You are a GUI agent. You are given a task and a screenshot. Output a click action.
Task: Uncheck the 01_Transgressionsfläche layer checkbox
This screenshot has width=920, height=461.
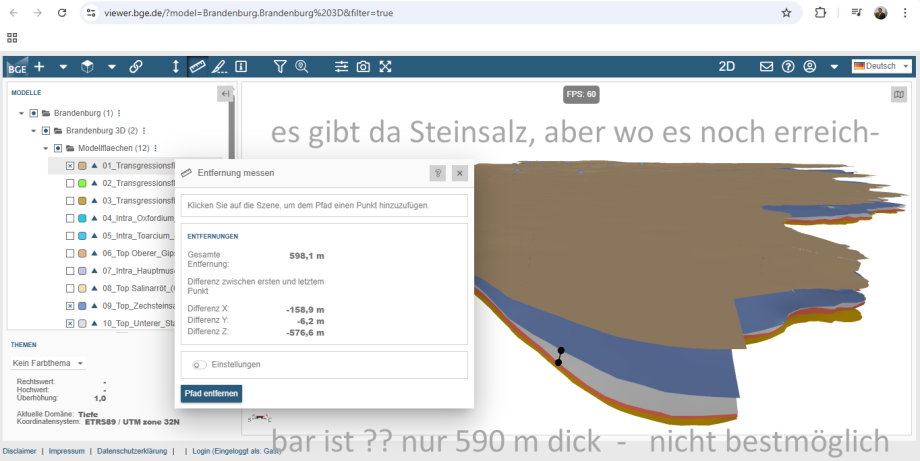coord(70,166)
